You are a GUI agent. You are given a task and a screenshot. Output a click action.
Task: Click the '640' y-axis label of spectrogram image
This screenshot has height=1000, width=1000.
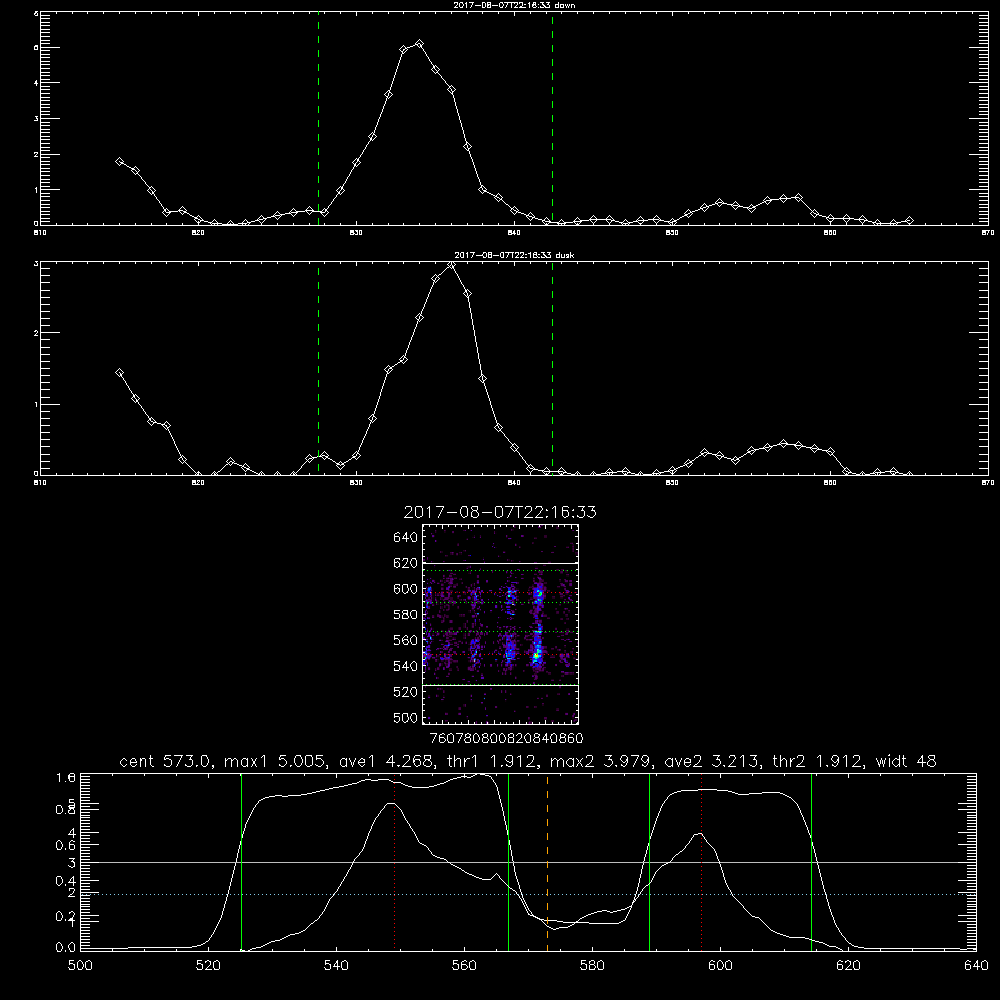click(x=405, y=538)
